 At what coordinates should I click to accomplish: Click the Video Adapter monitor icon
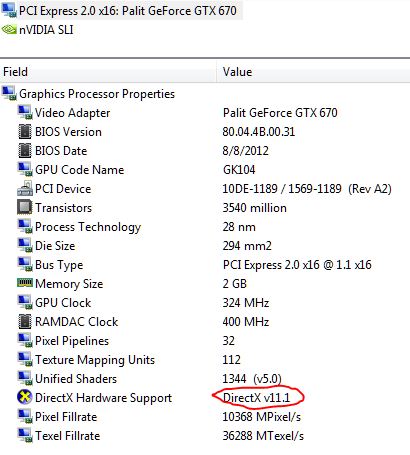pos(25,113)
